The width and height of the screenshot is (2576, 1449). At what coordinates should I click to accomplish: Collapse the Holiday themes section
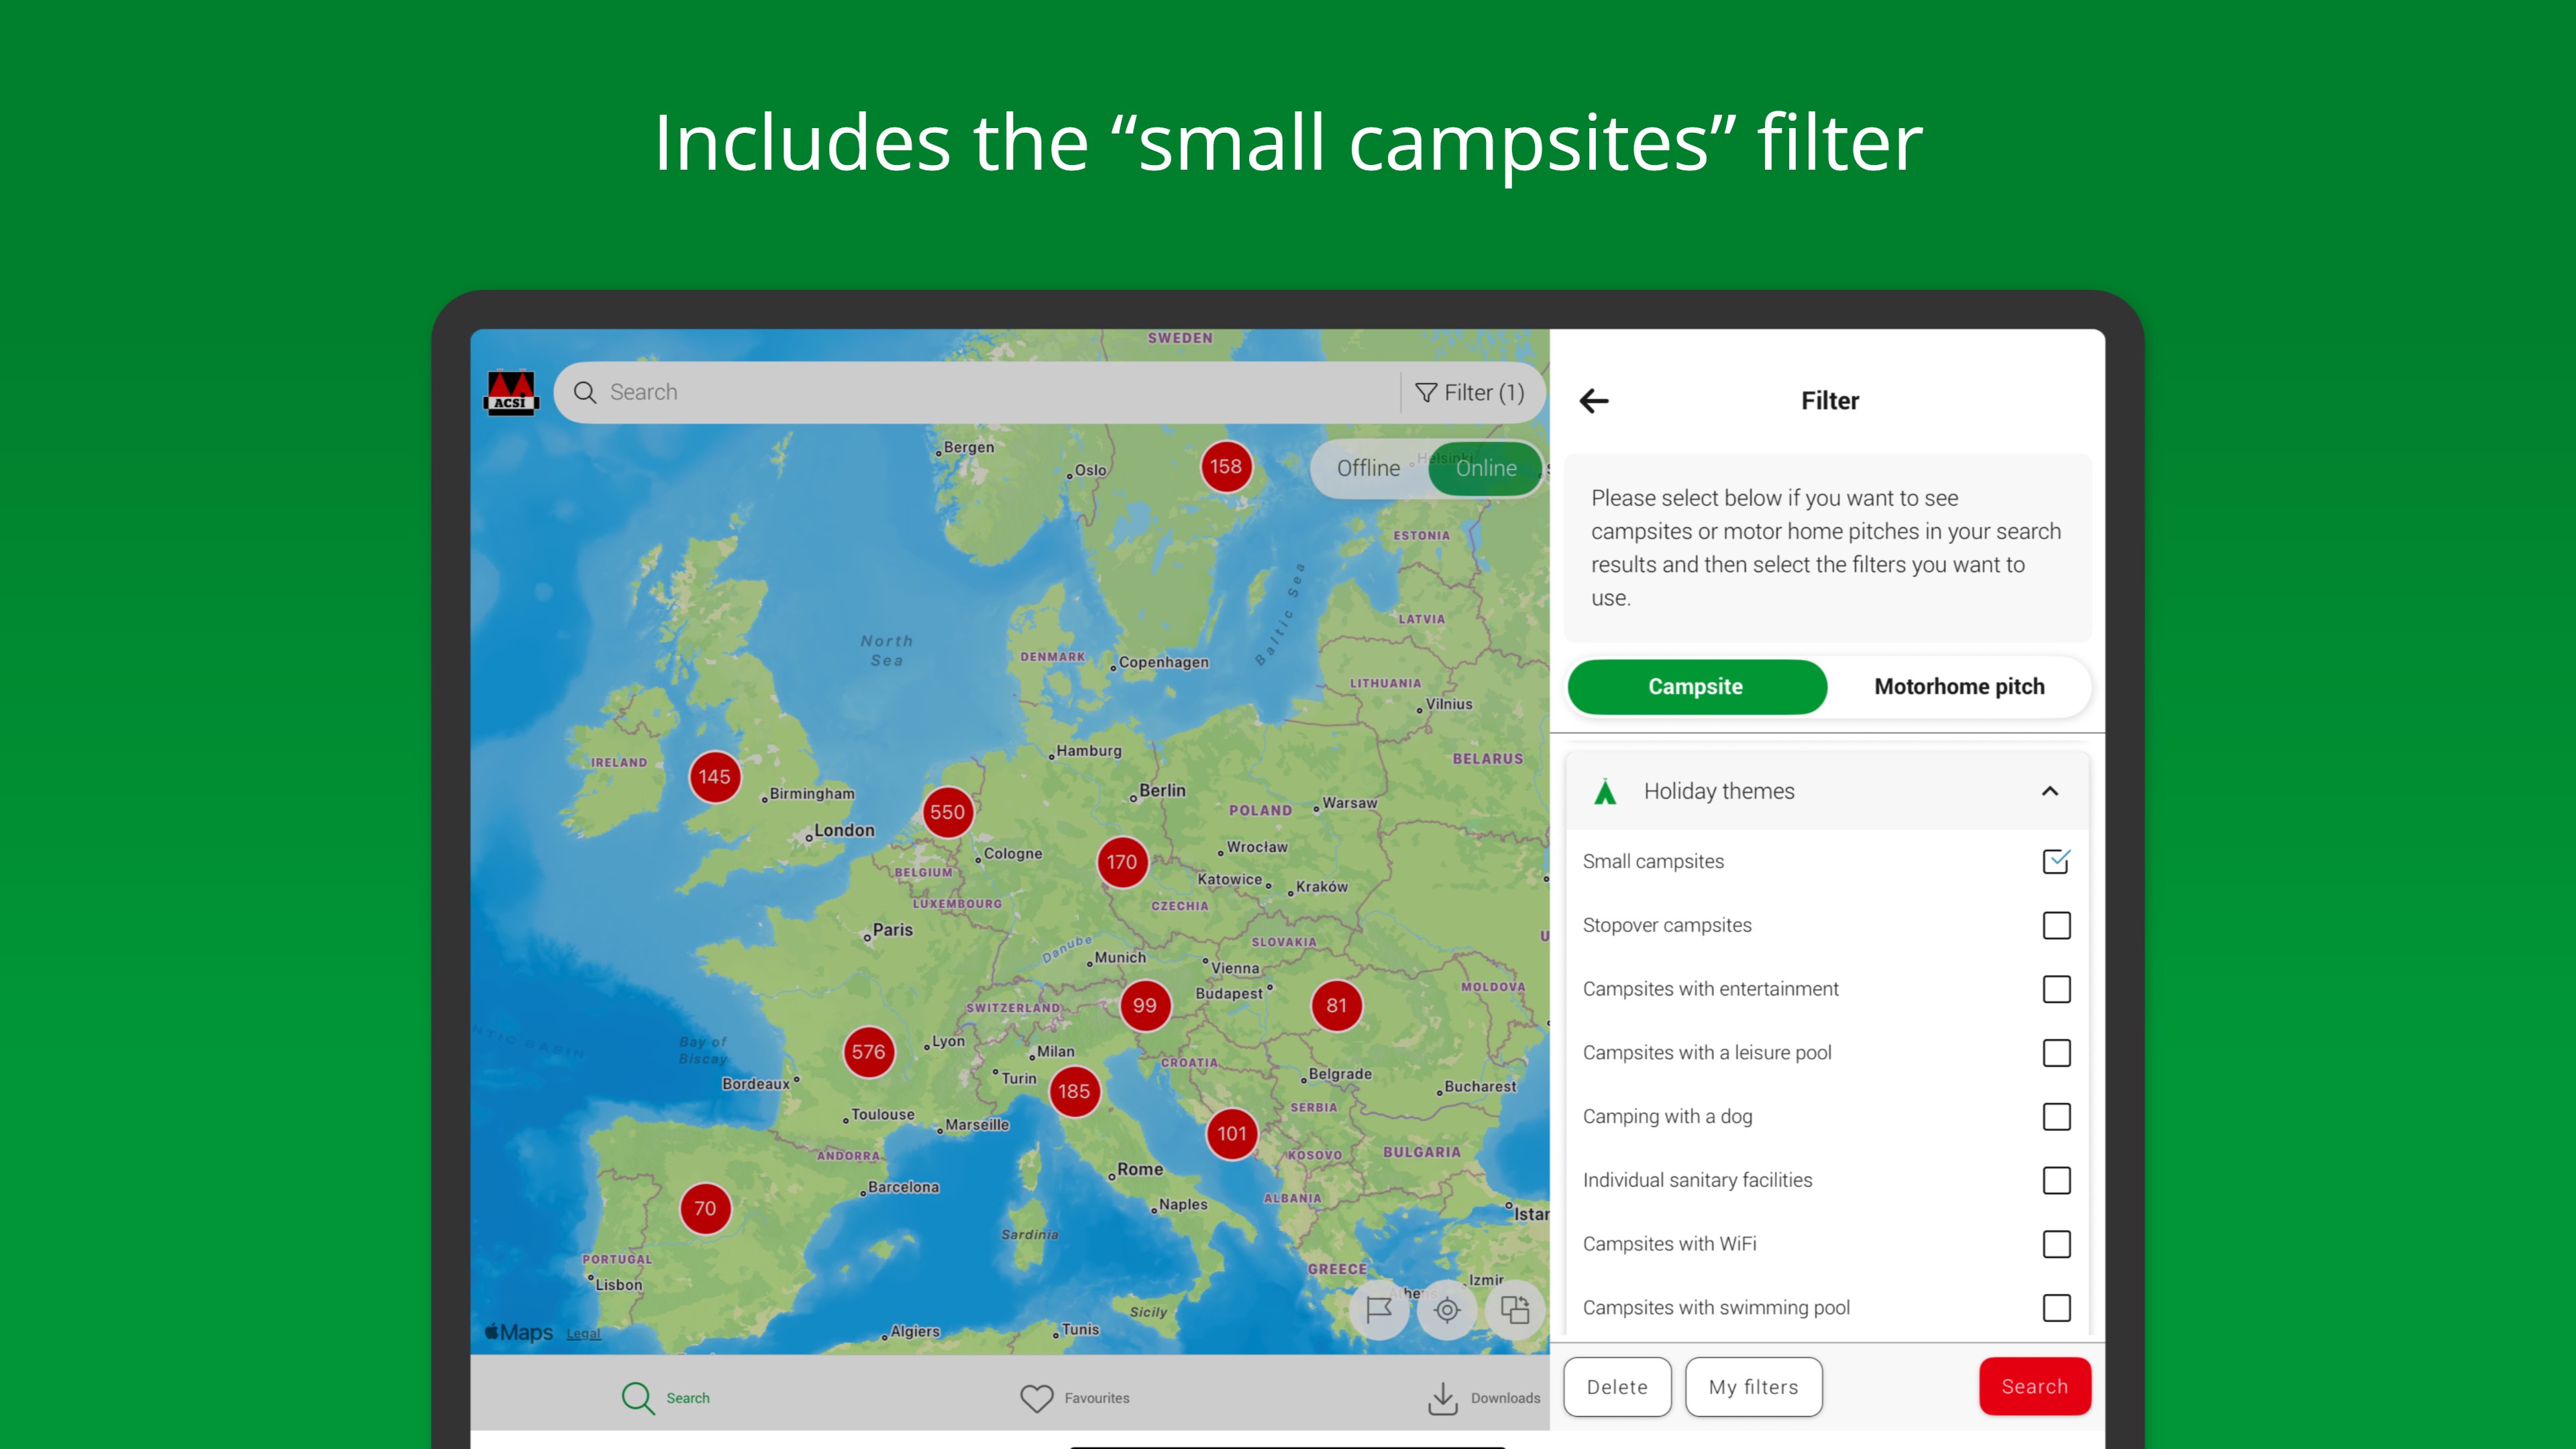pos(2050,791)
